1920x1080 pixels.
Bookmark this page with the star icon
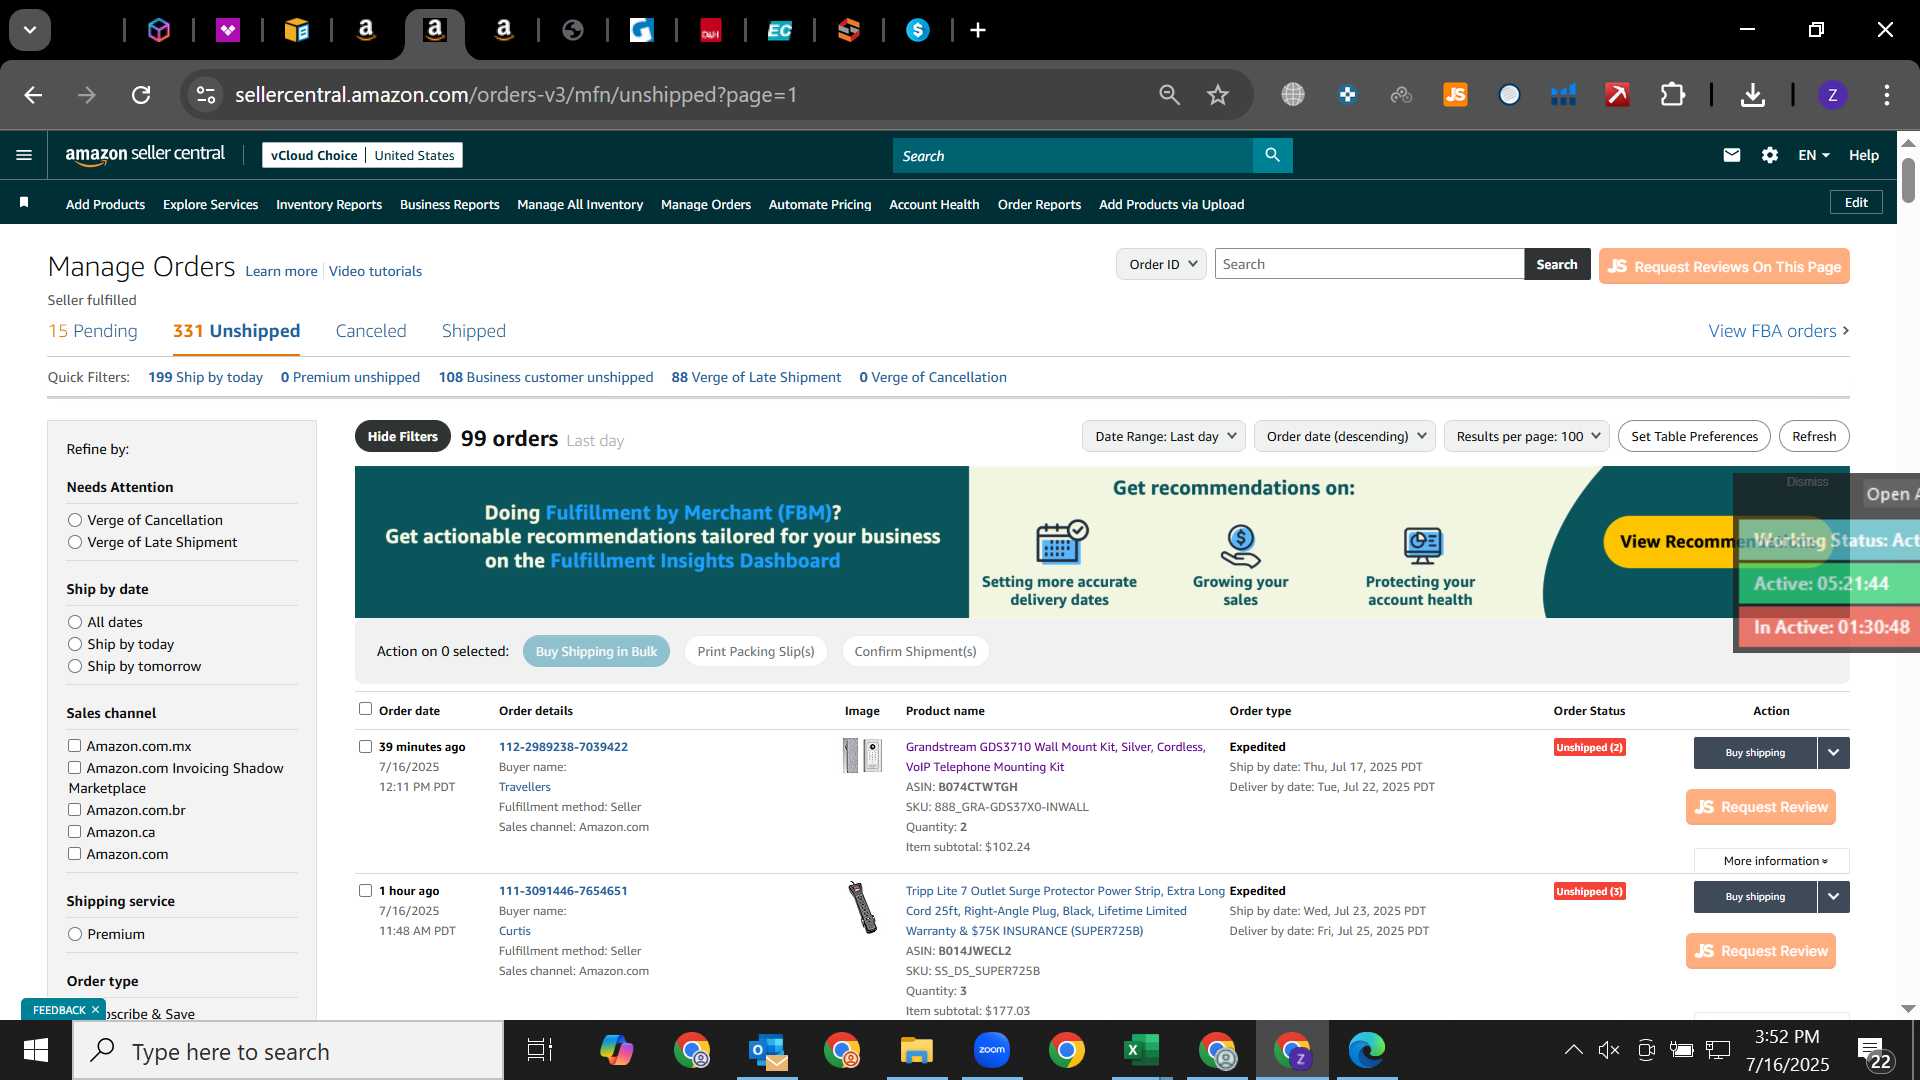[1217, 95]
